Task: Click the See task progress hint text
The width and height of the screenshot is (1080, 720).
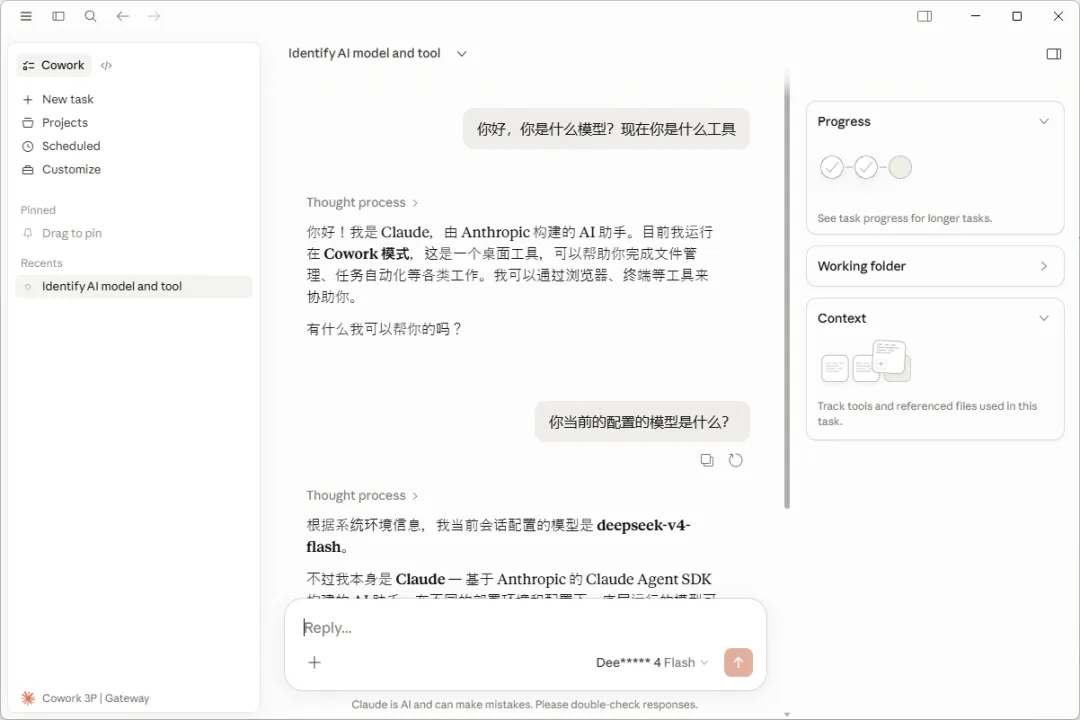Action: [904, 218]
